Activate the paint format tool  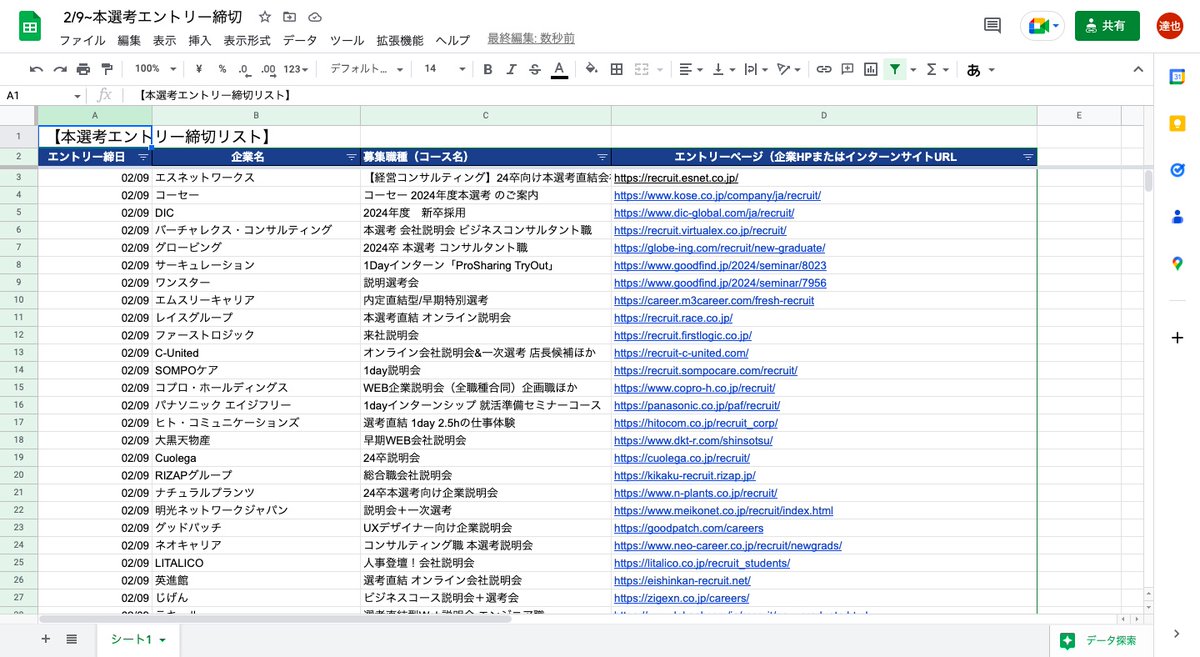(107, 69)
